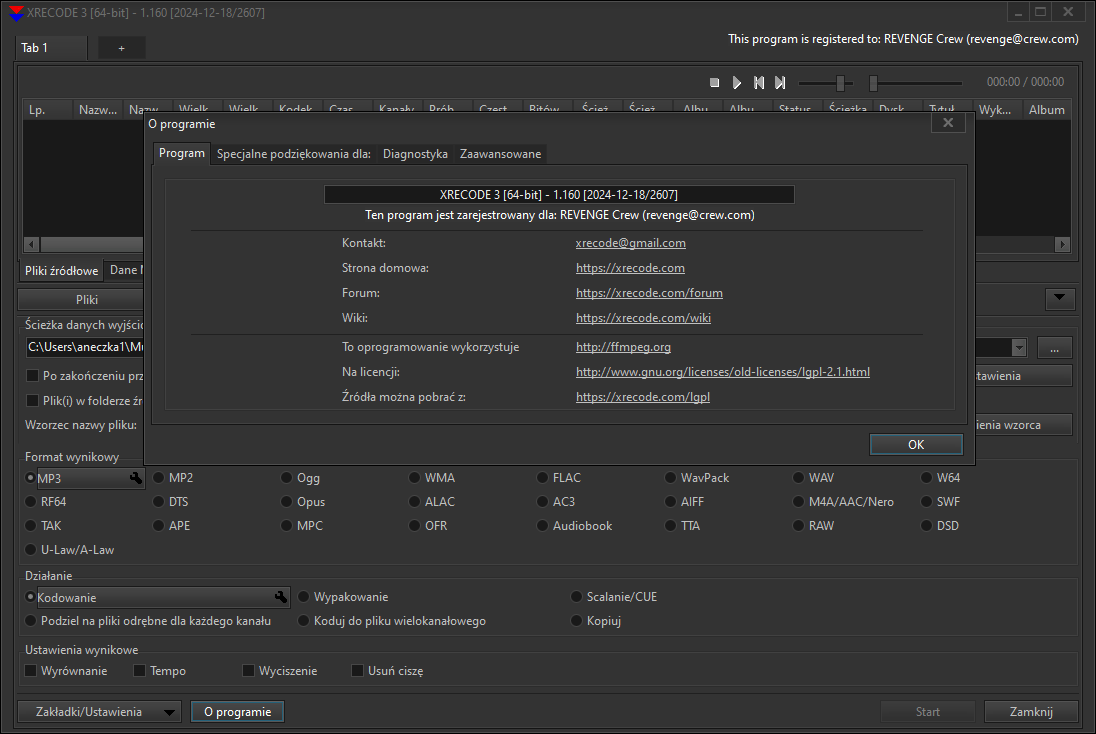Switch to Zaawansowane tab
This screenshot has width=1096, height=734.
click(500, 154)
